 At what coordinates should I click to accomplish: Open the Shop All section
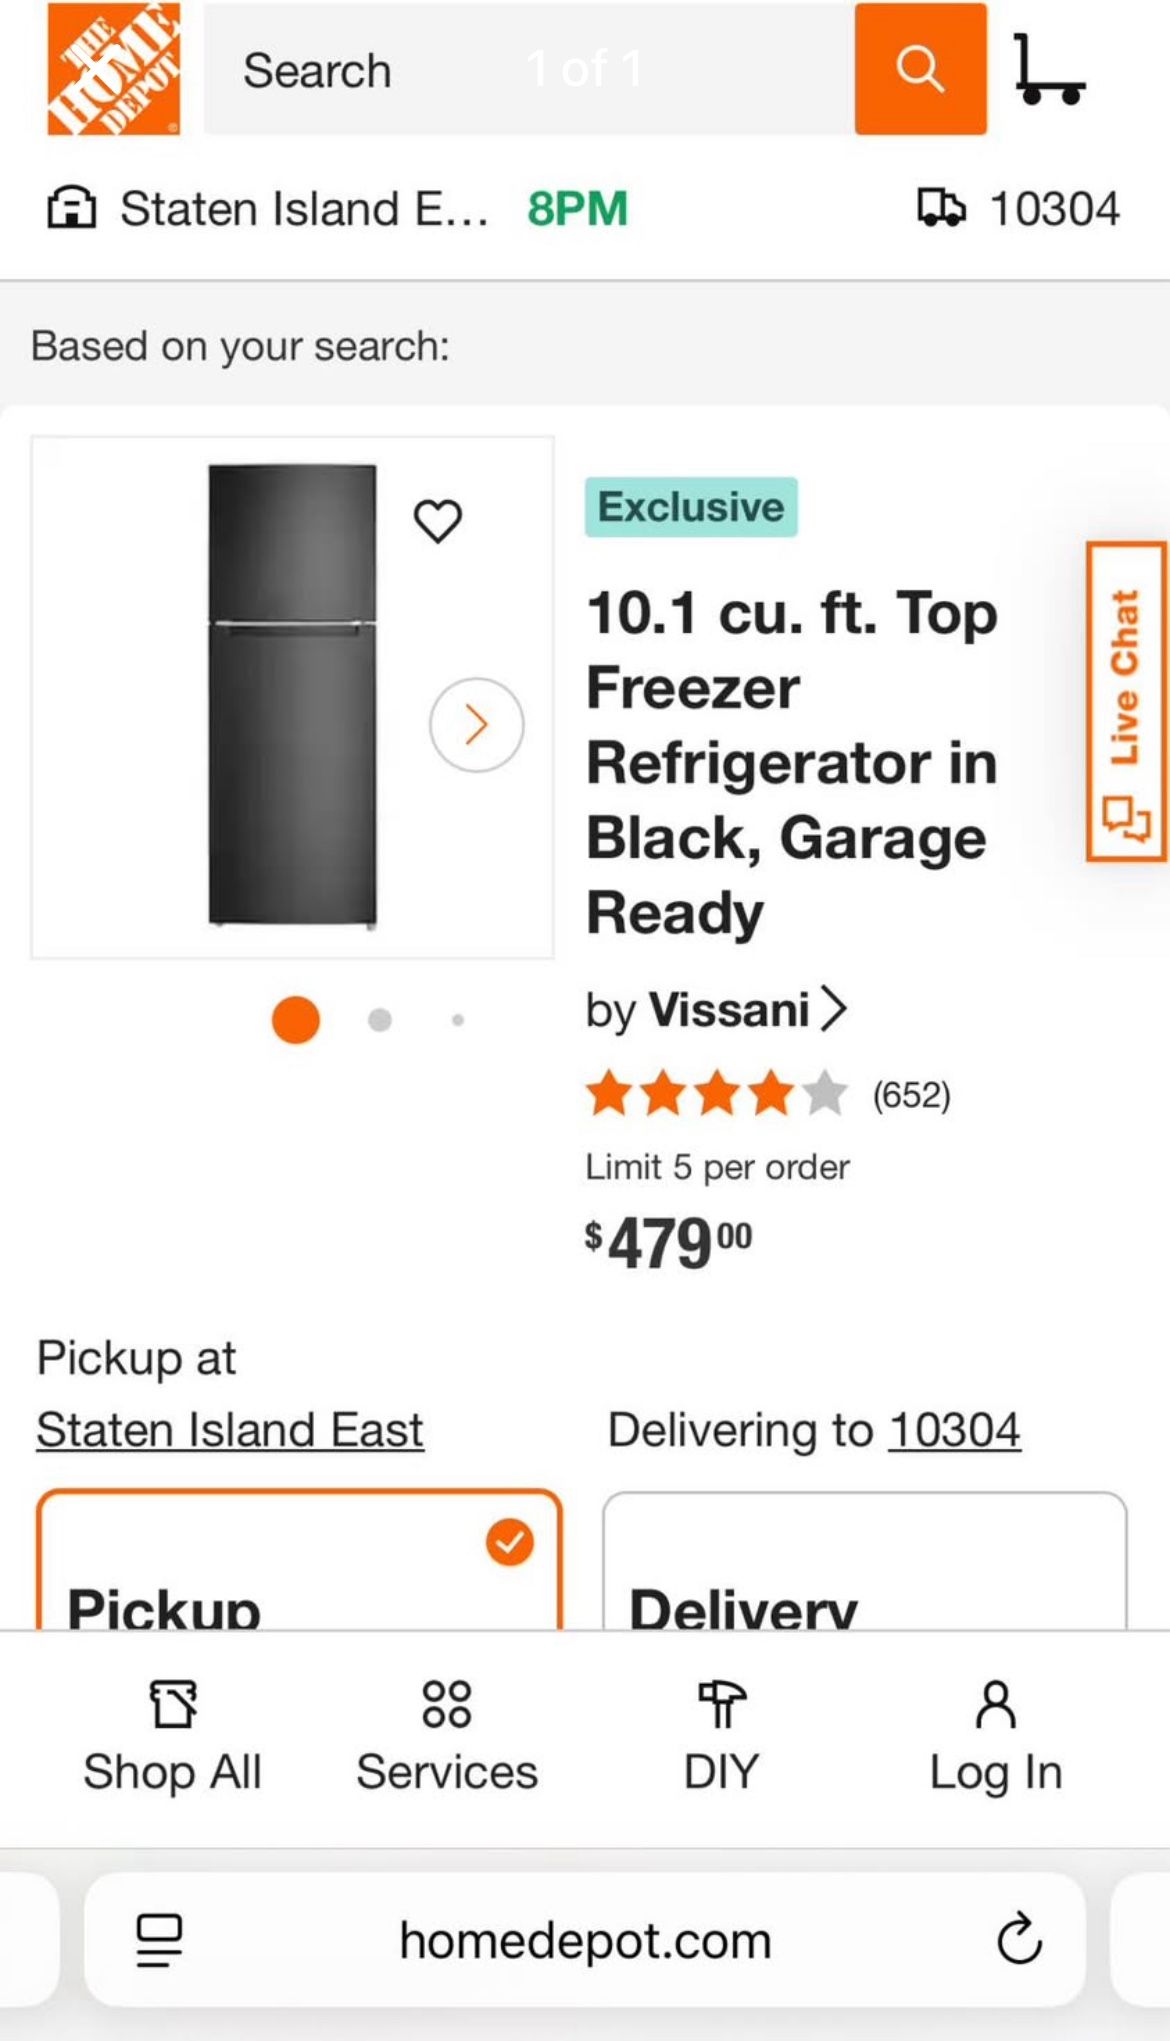tap(172, 1740)
